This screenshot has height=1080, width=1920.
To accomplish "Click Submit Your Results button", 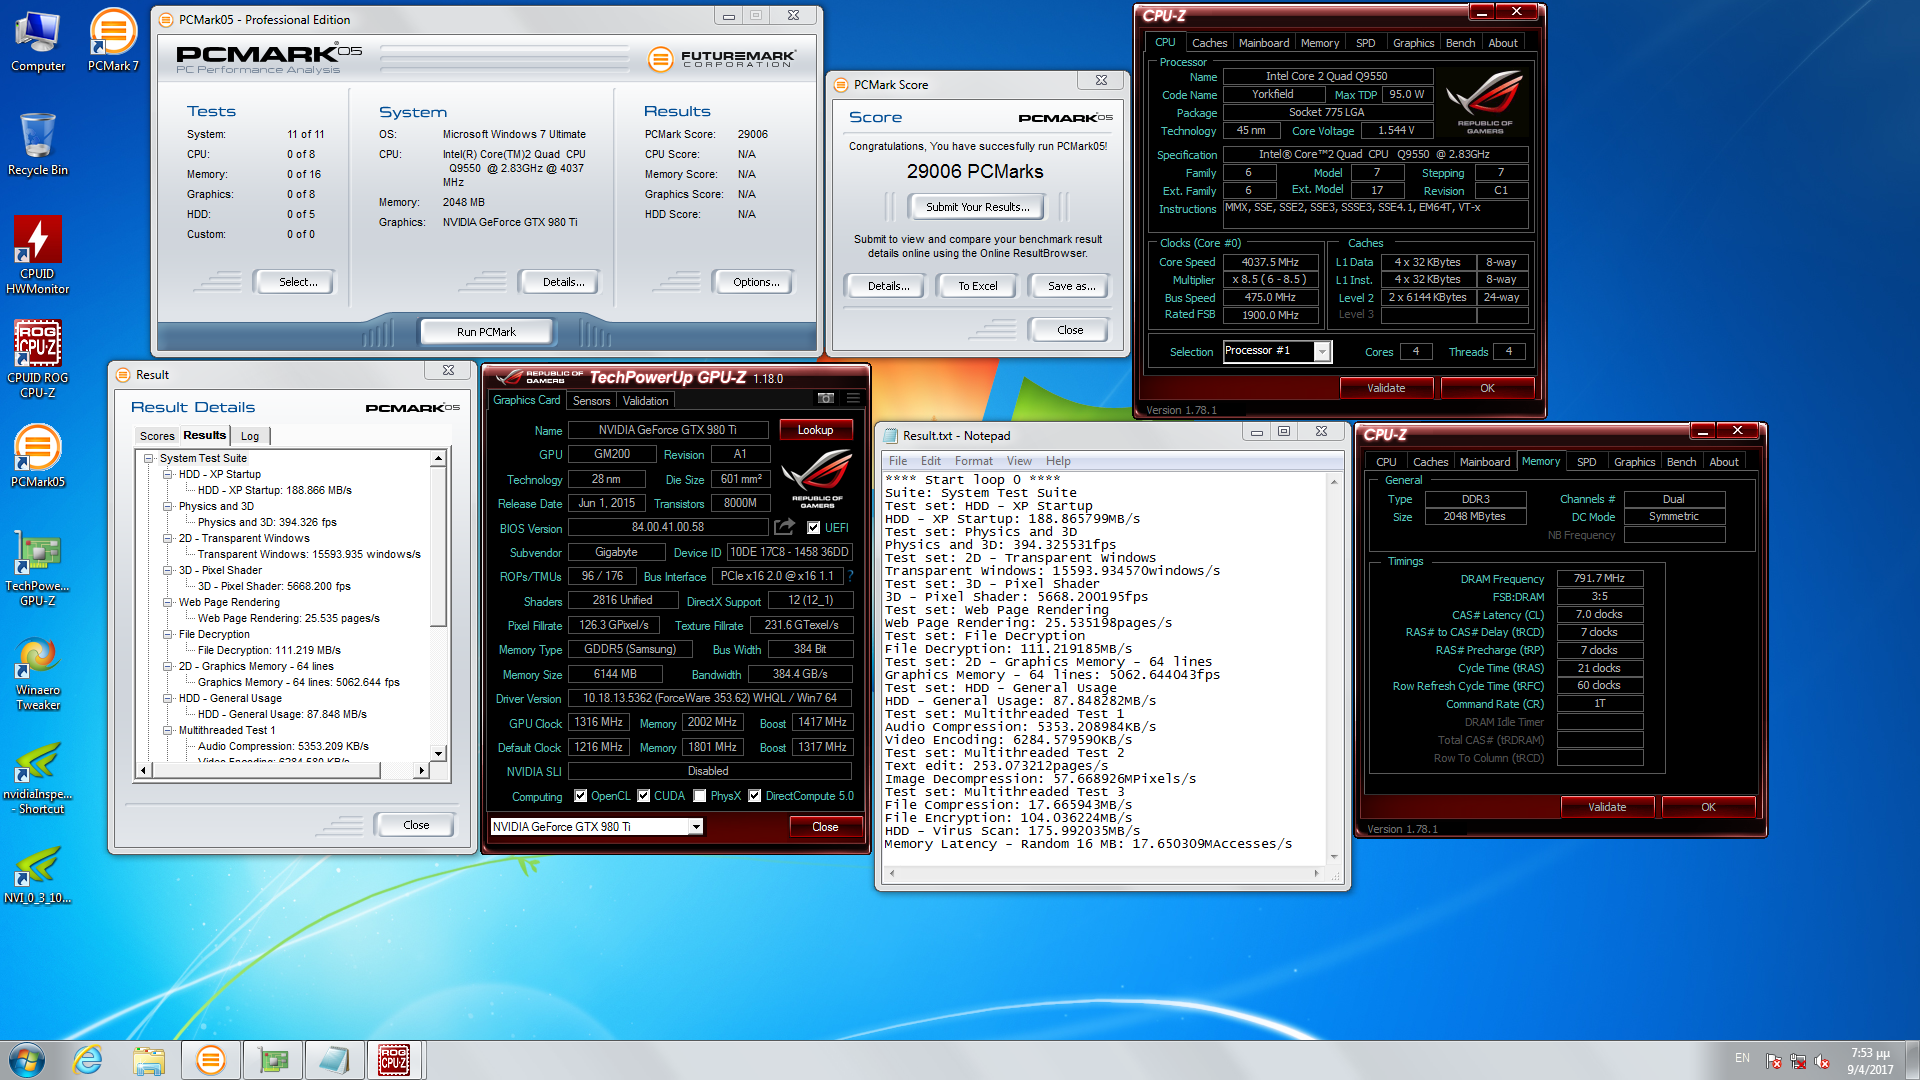I will 975,207.
